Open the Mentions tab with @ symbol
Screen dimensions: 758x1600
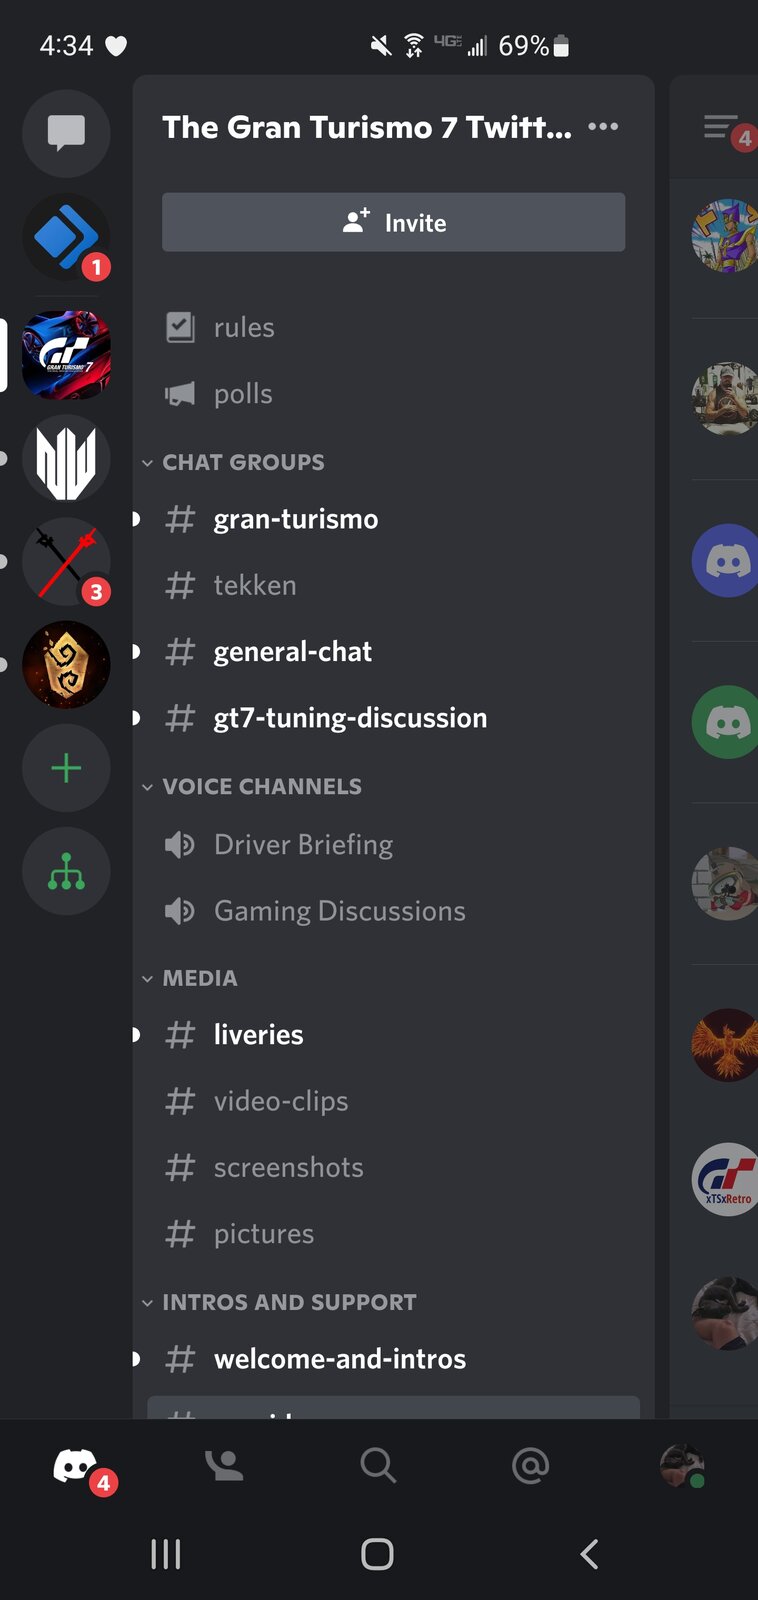(x=530, y=1466)
